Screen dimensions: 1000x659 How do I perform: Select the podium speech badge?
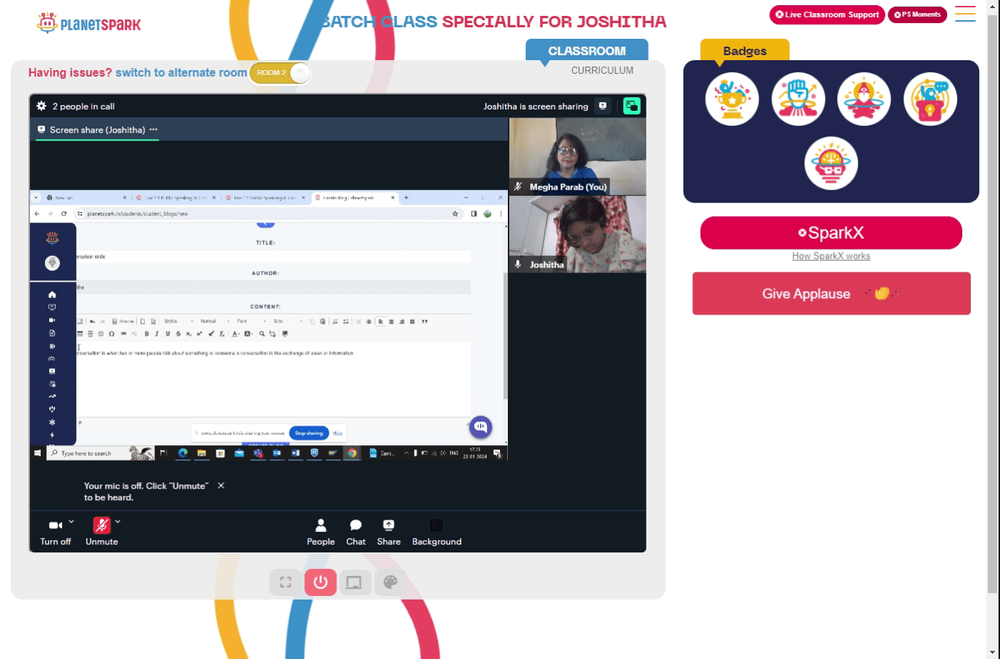pyautogui.click(x=930, y=99)
